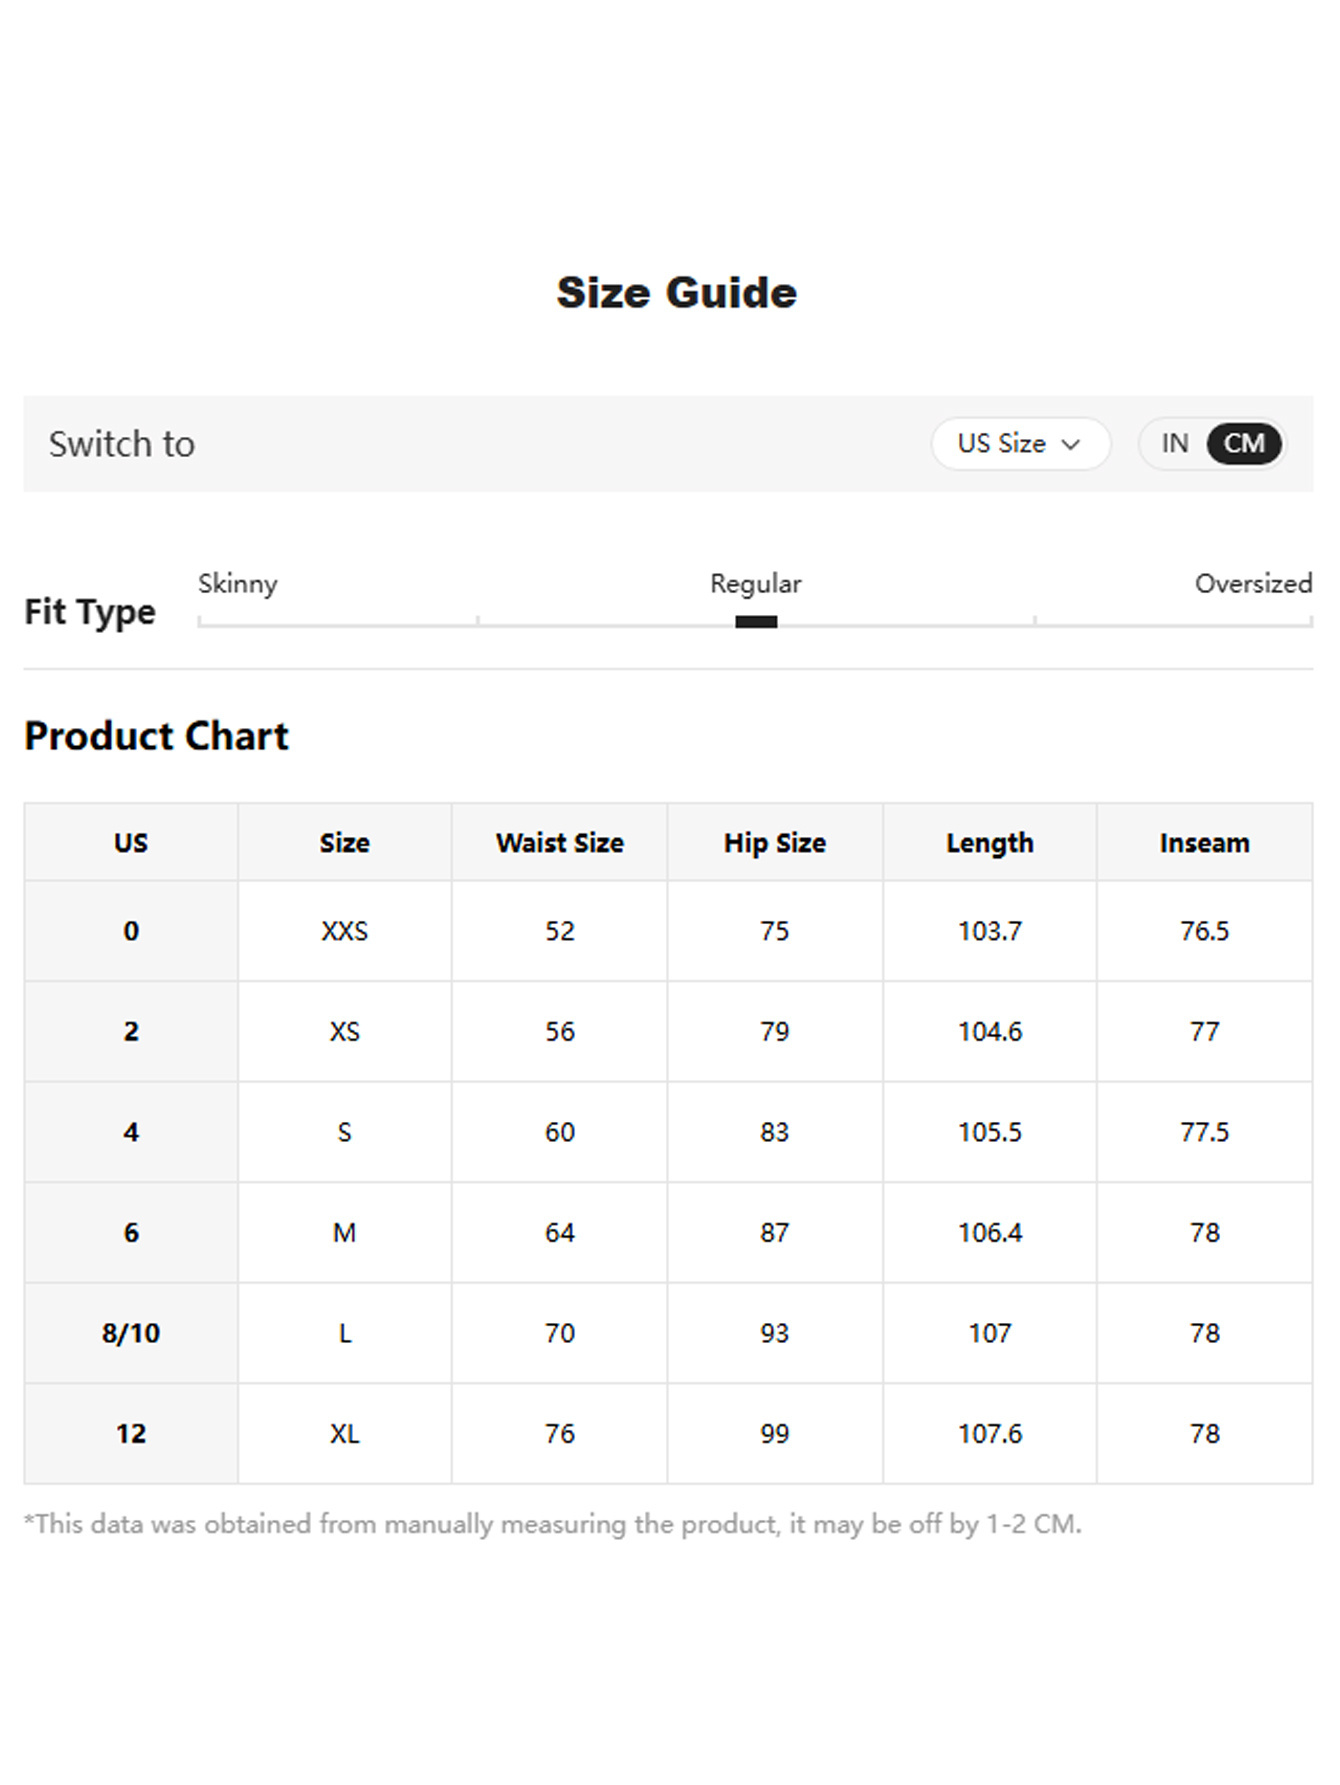Select the CM unit toggle
Viewport: 1340px width, 1785px height.
1244,443
